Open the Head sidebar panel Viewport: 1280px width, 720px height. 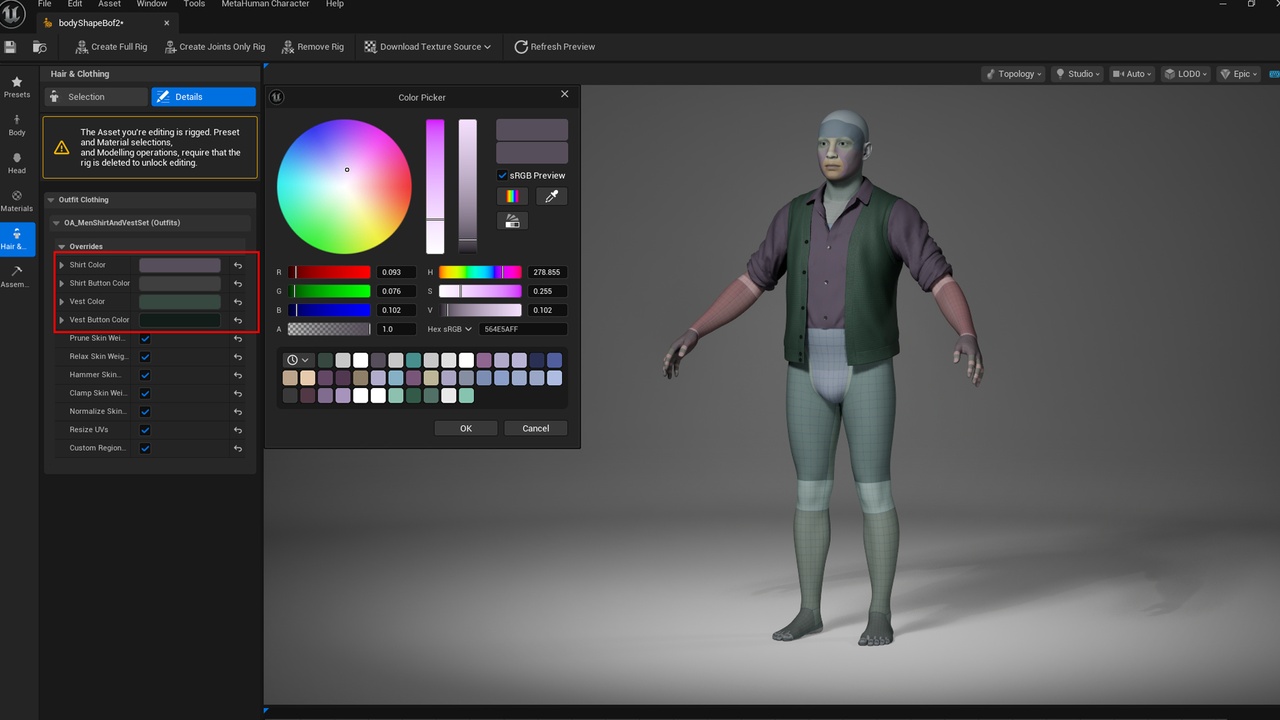tap(17, 163)
